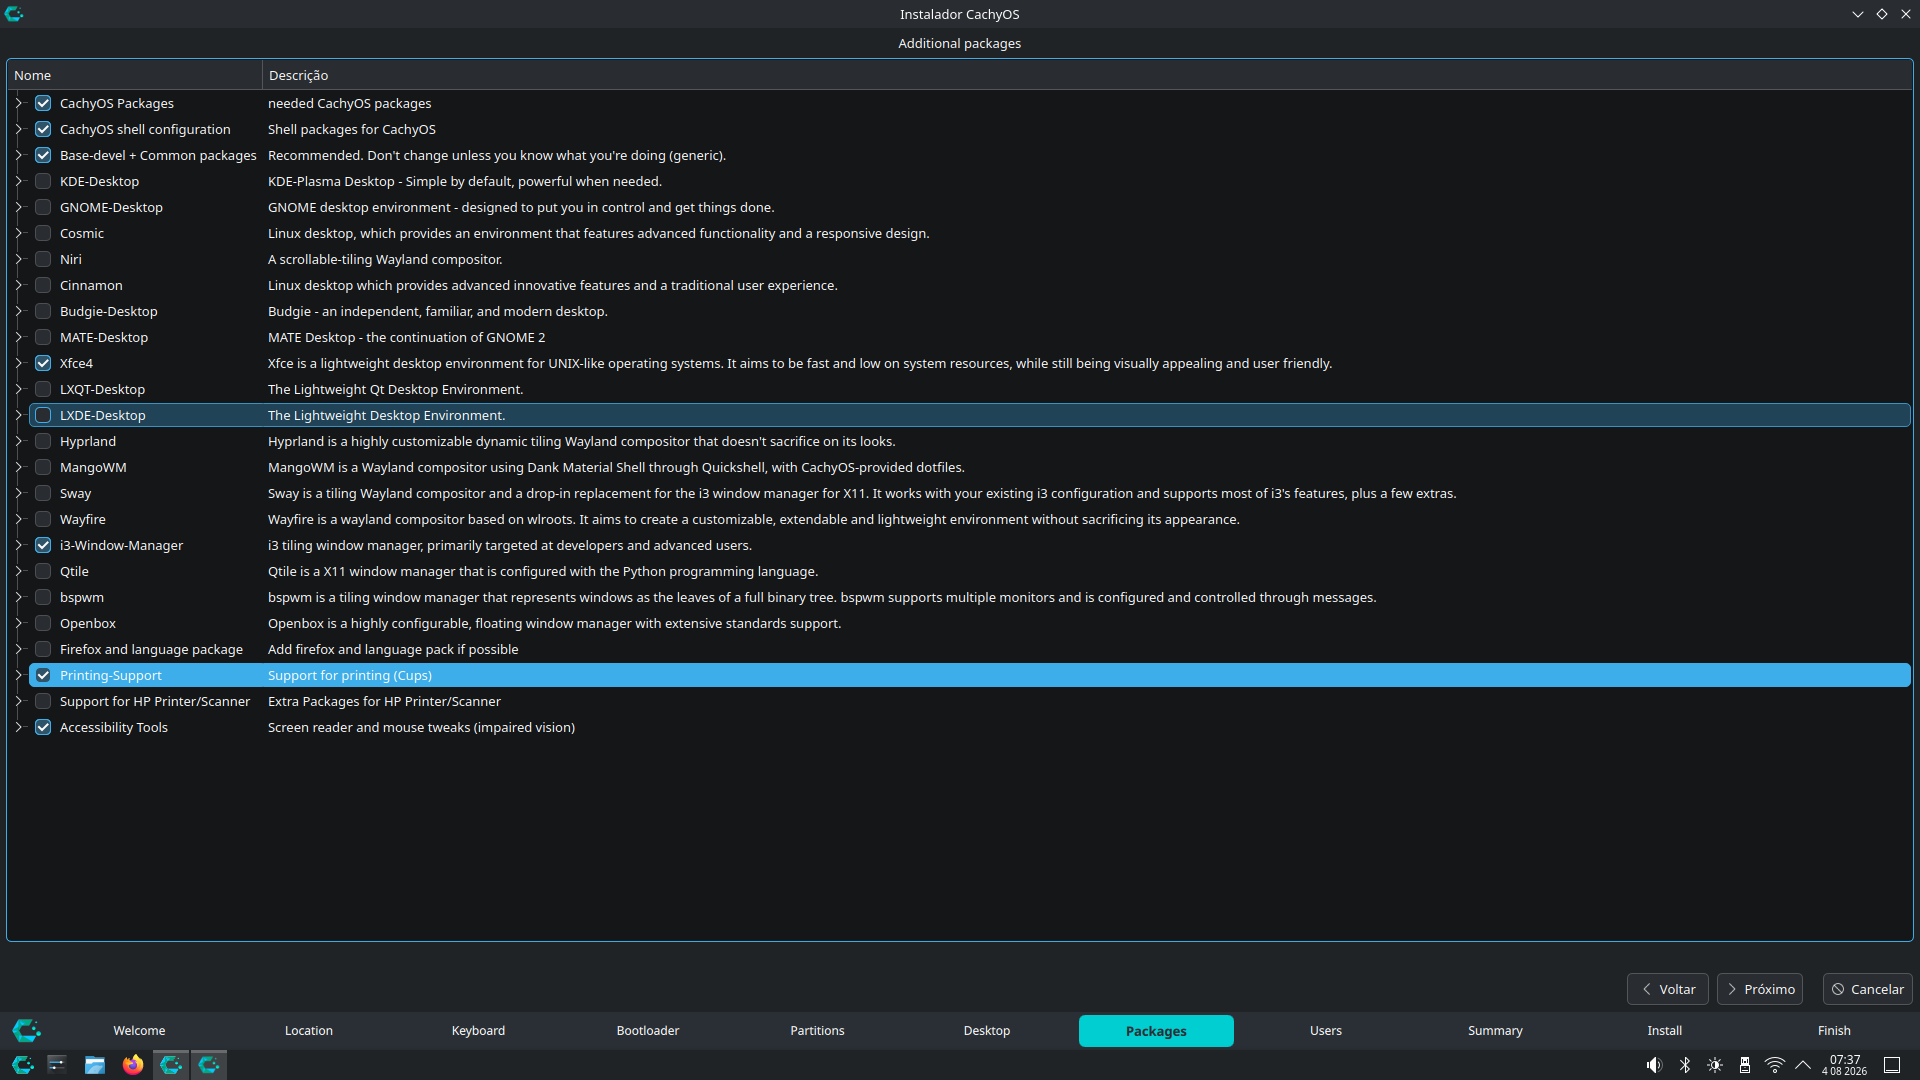
Task: Expand the MangoWM package group
Action: point(19,467)
